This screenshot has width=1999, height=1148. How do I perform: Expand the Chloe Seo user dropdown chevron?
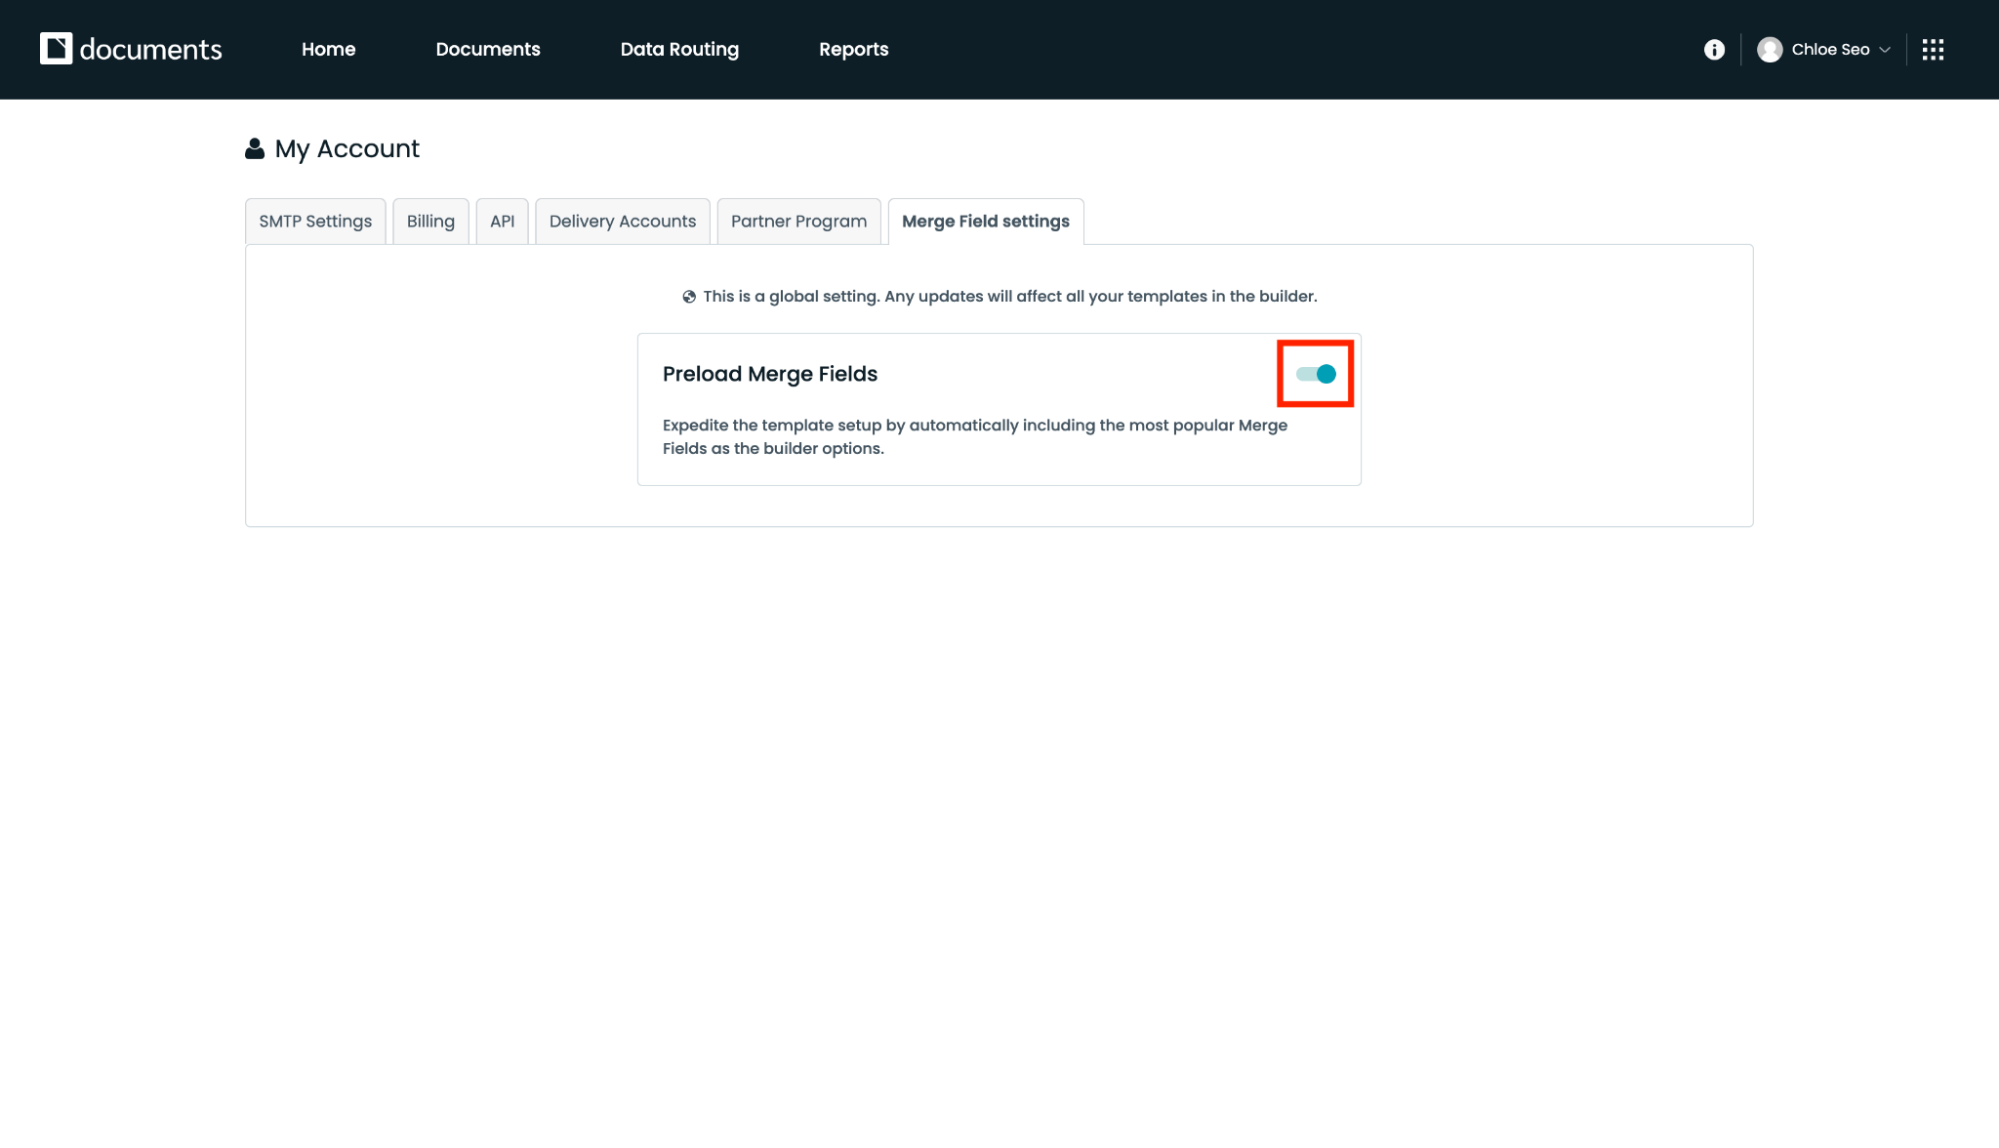[1885, 50]
